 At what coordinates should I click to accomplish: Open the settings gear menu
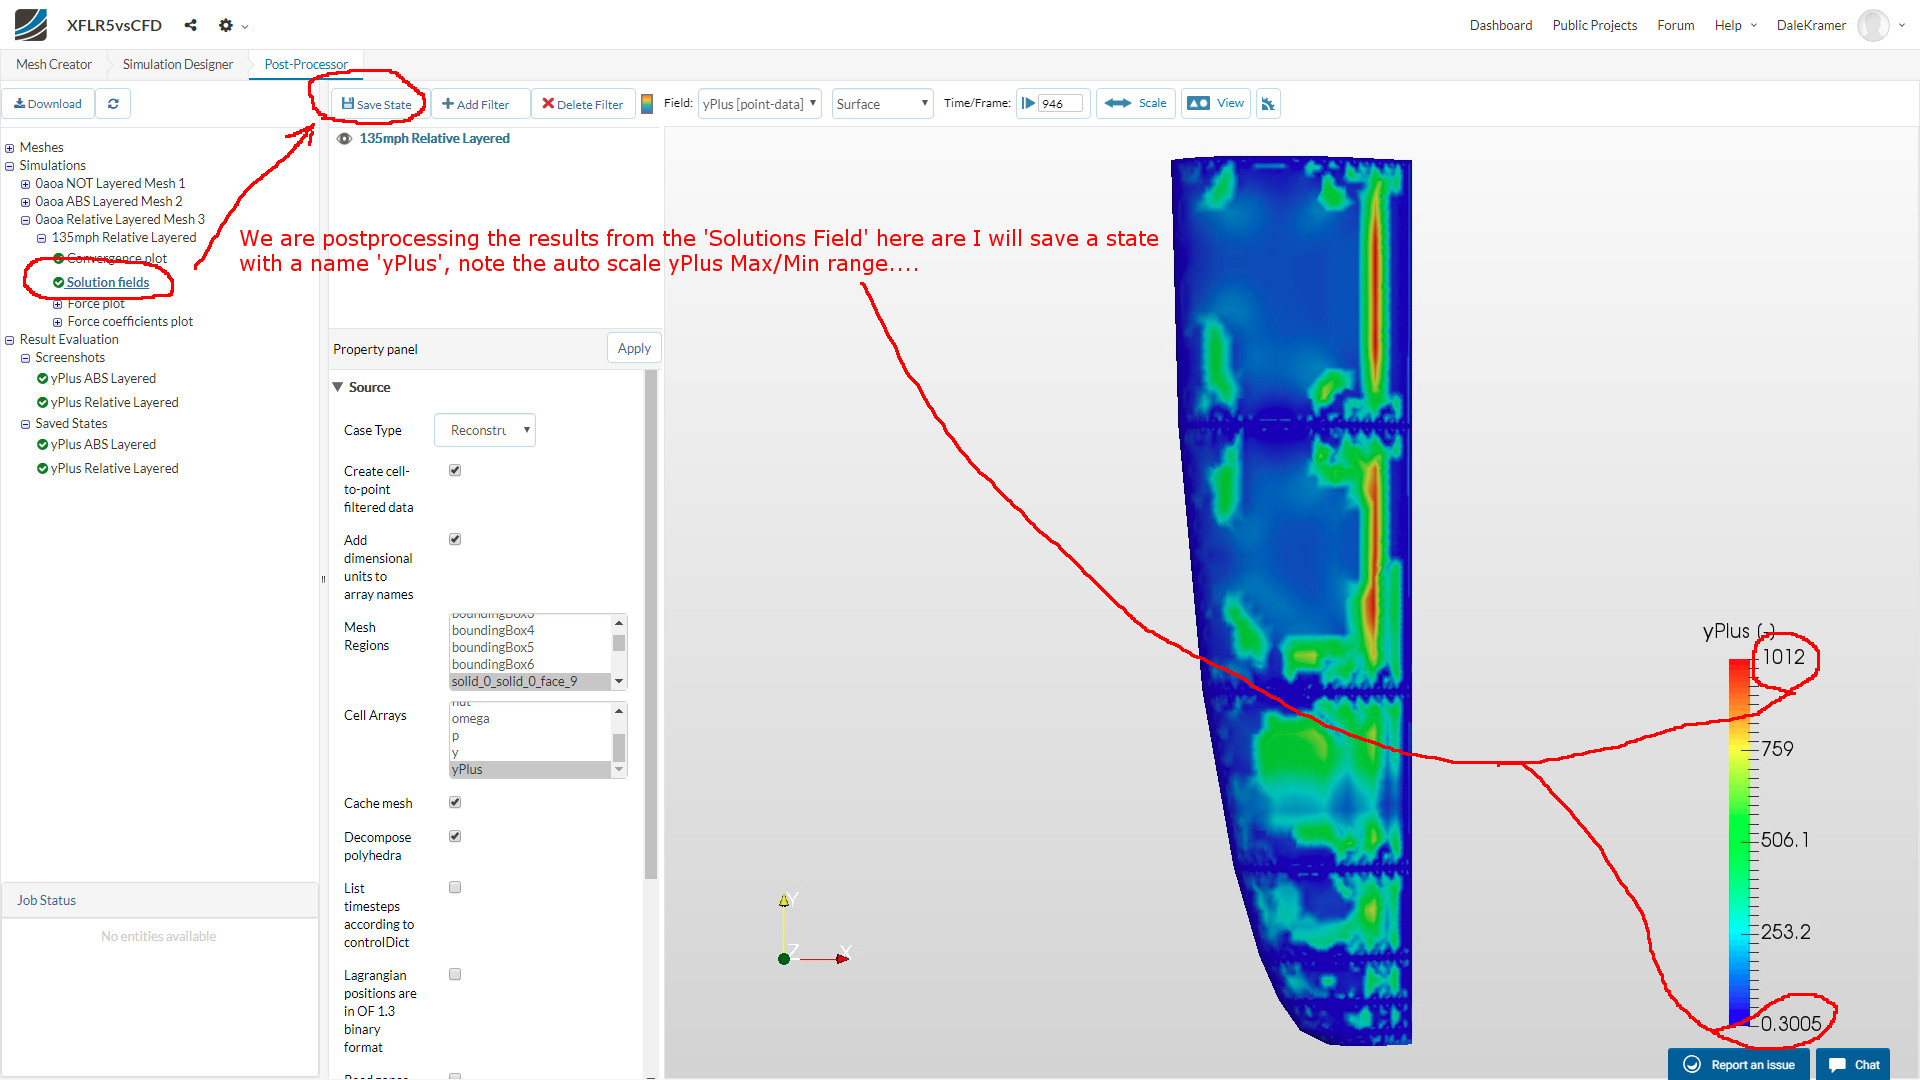pos(226,25)
